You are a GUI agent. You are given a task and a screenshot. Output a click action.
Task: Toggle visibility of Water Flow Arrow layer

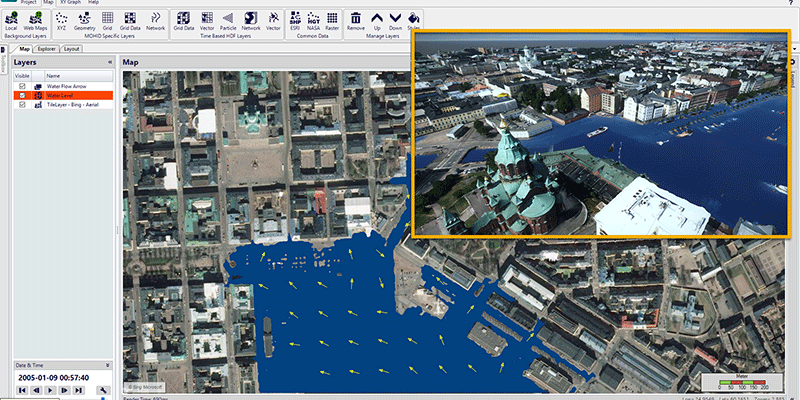tap(22, 87)
